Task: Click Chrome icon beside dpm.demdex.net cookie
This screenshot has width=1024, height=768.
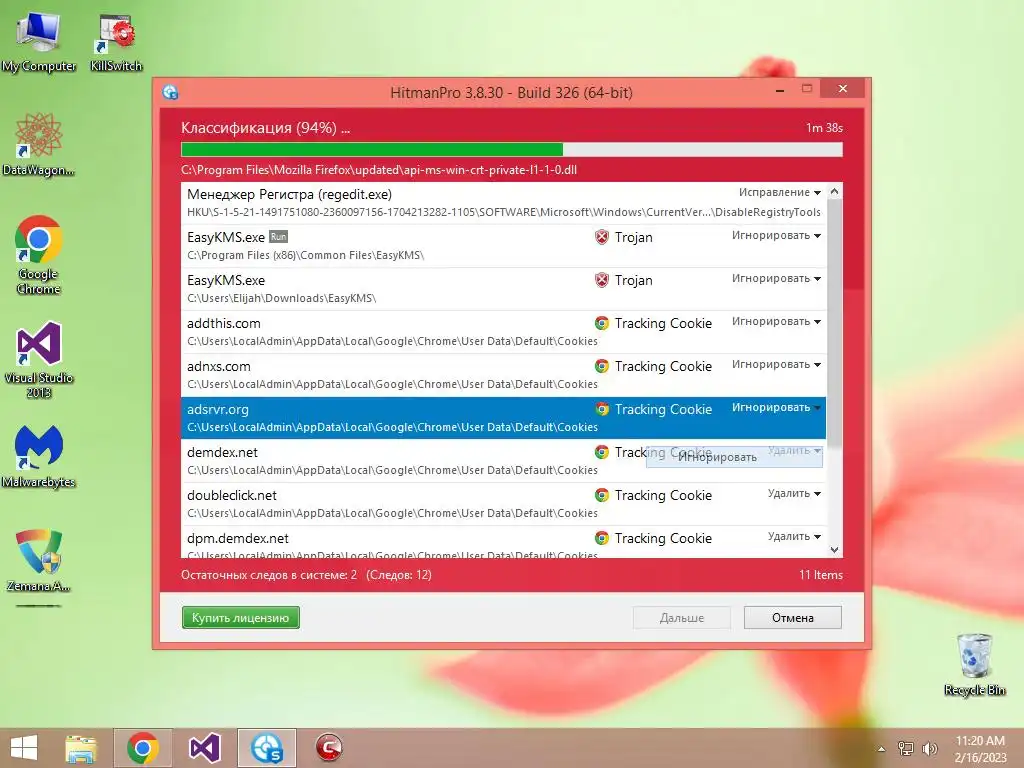Action: click(602, 538)
